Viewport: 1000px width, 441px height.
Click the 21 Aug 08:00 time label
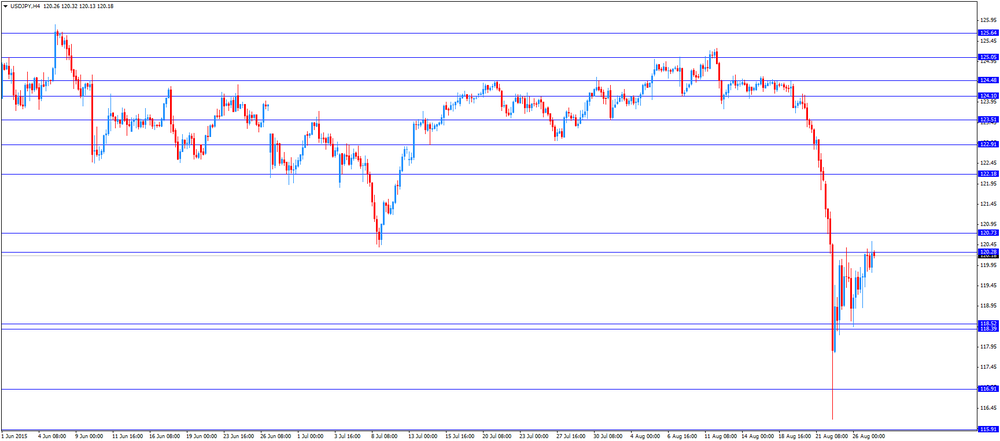[832, 437]
